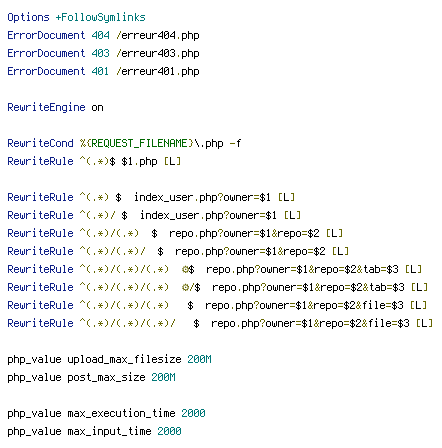The height and width of the screenshot is (448, 442).
Task: Click the /erreur401.php path
Action: point(158,71)
